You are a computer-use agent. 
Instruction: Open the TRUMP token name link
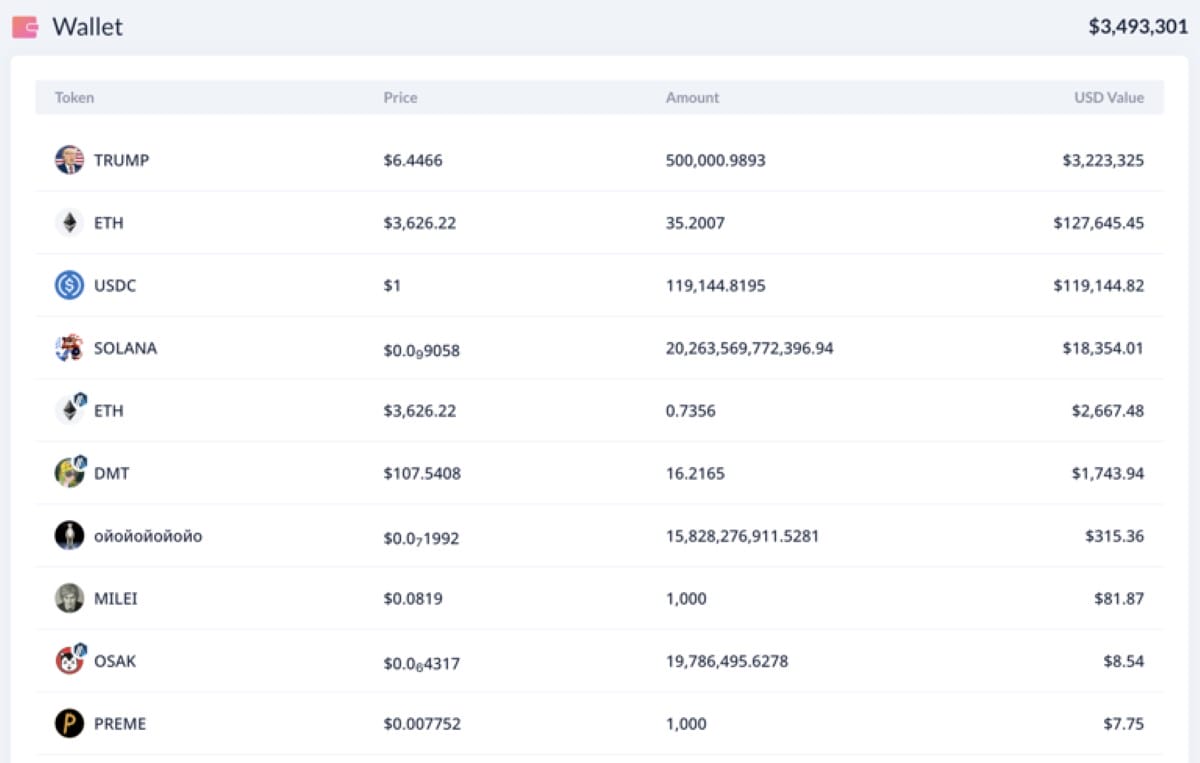point(121,160)
